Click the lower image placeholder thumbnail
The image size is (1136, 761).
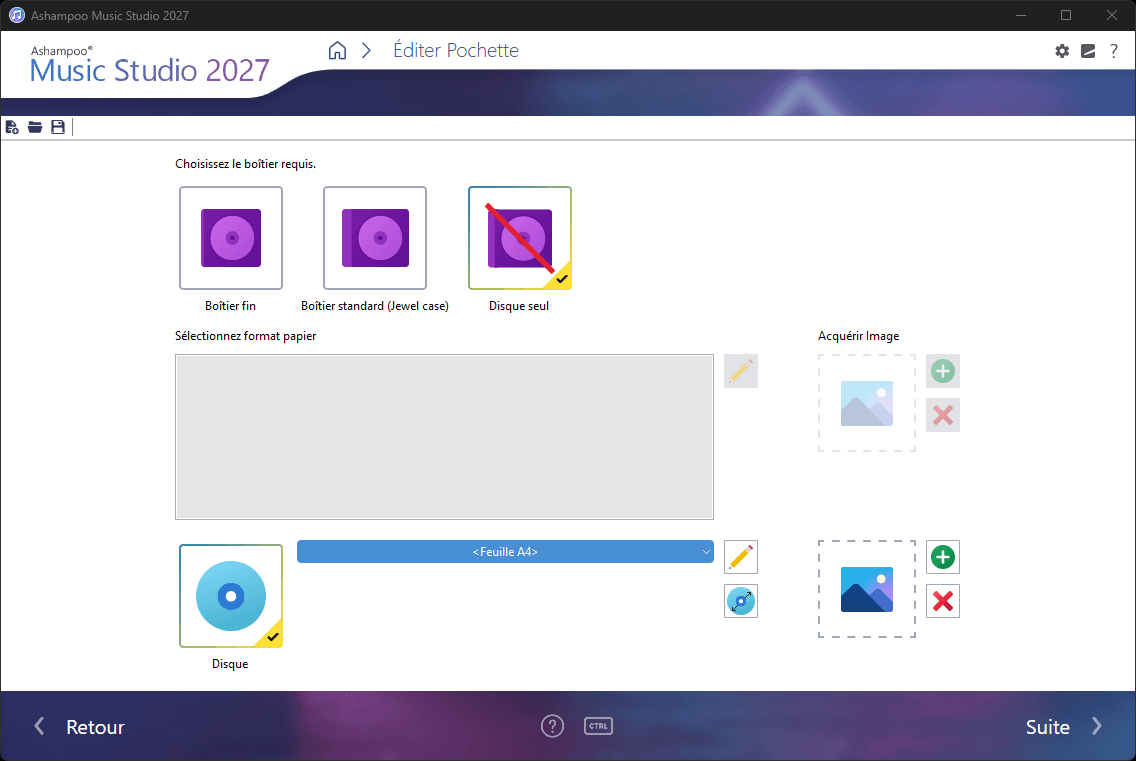click(x=866, y=589)
